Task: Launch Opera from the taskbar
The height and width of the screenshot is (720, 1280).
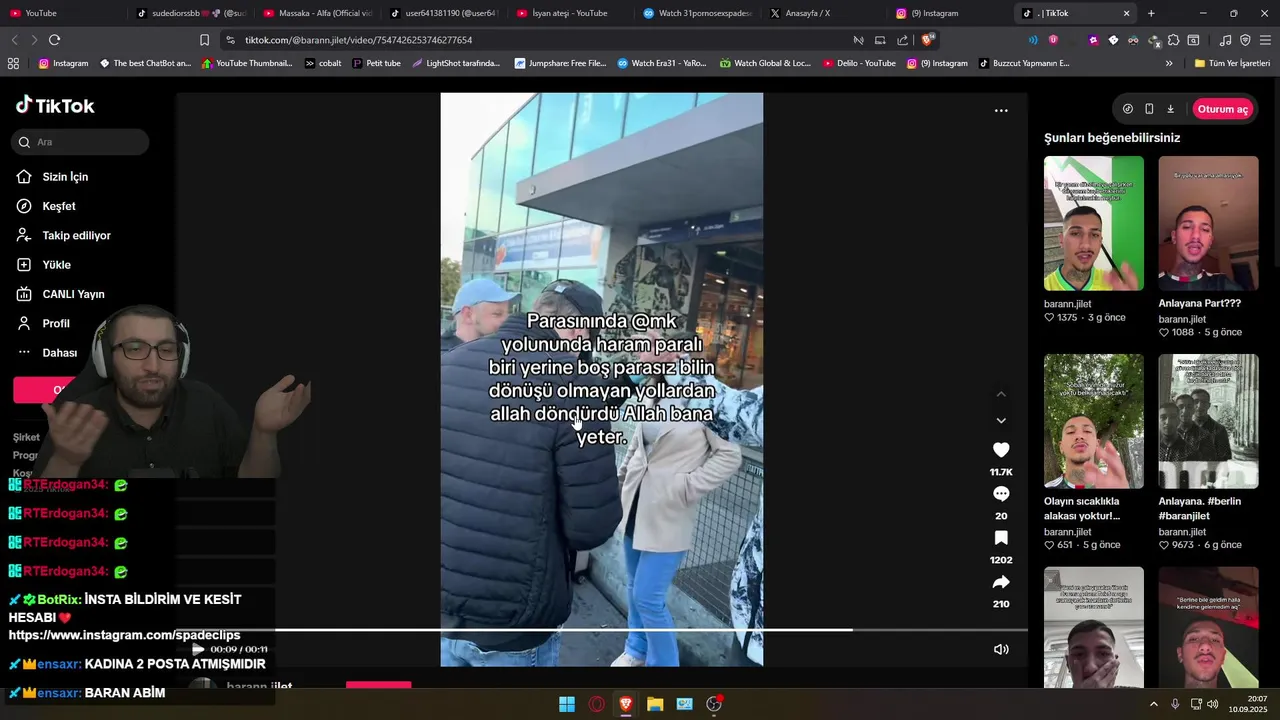Action: point(597,704)
